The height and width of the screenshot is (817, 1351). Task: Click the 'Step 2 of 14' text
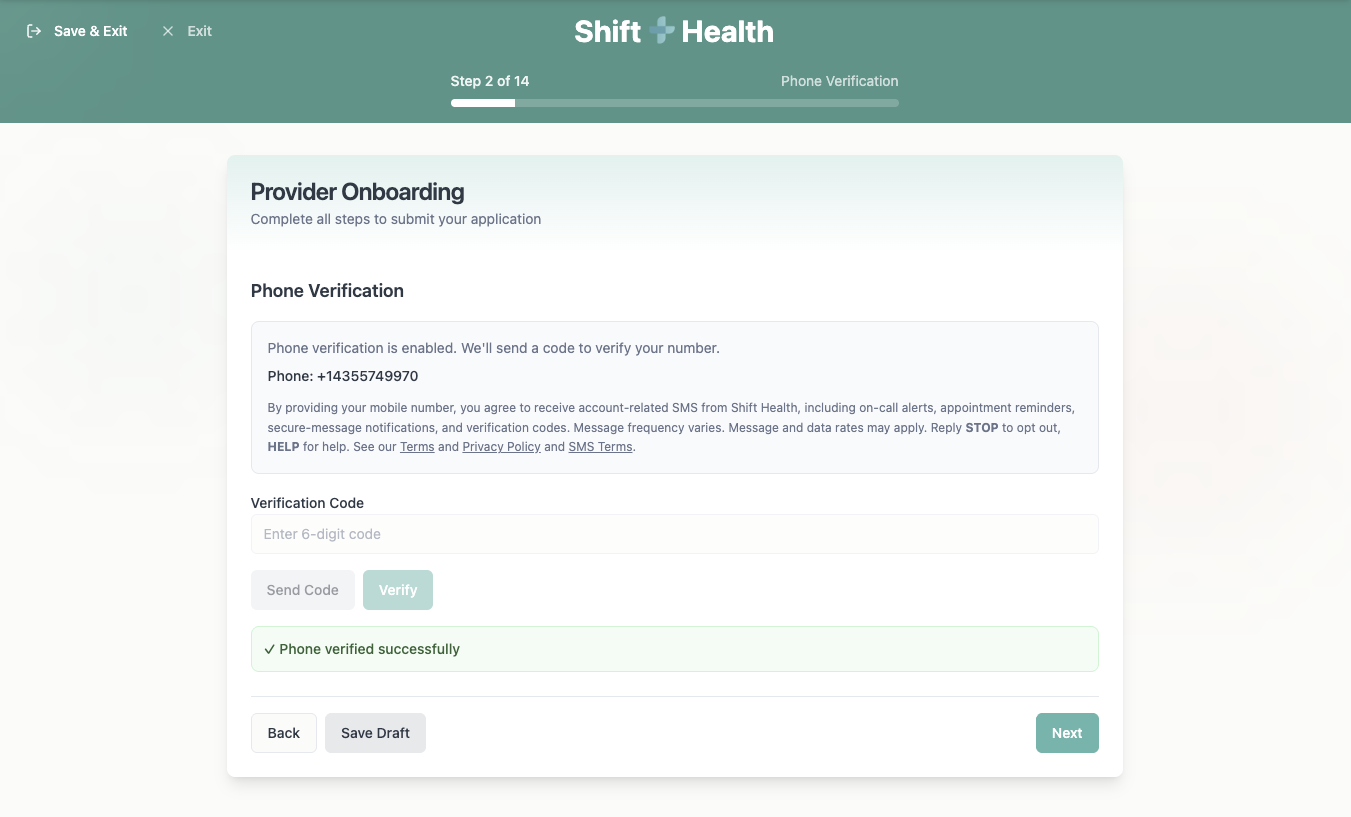(x=490, y=81)
